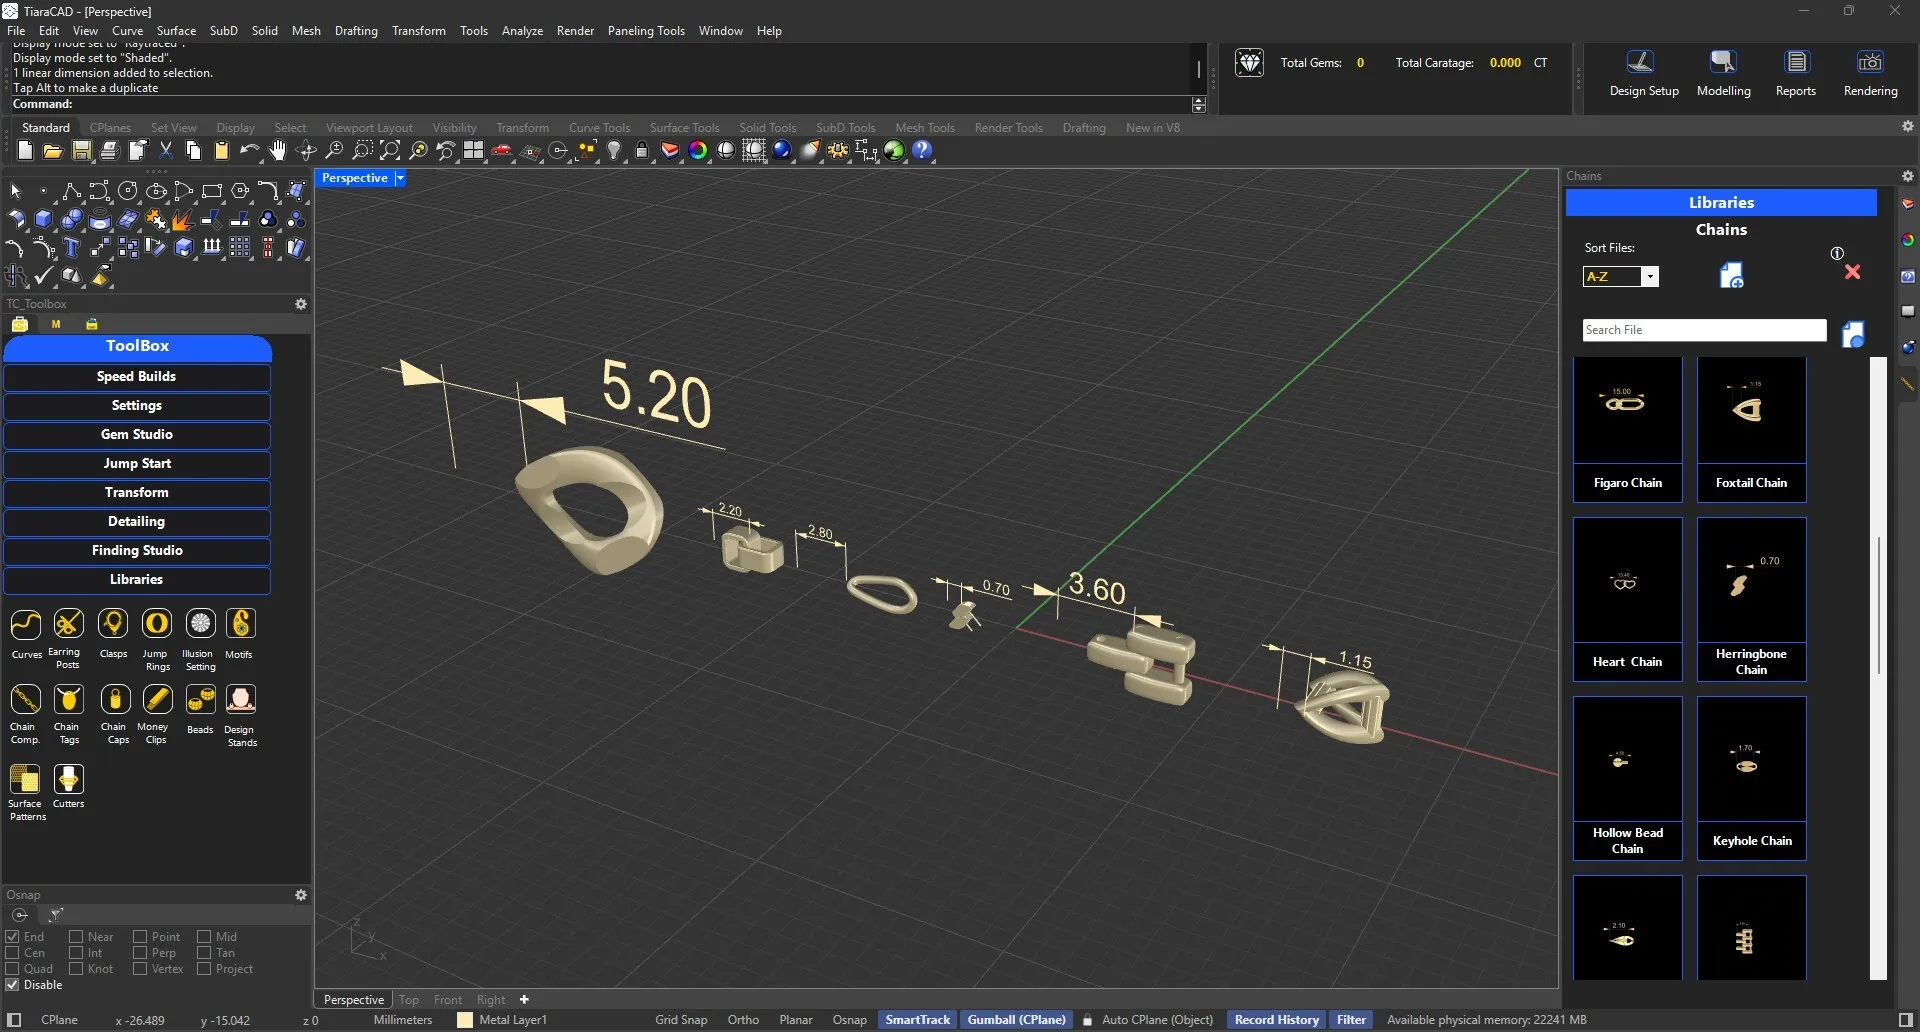Open the Money Clips icon
1920x1032 pixels.
coord(157,700)
